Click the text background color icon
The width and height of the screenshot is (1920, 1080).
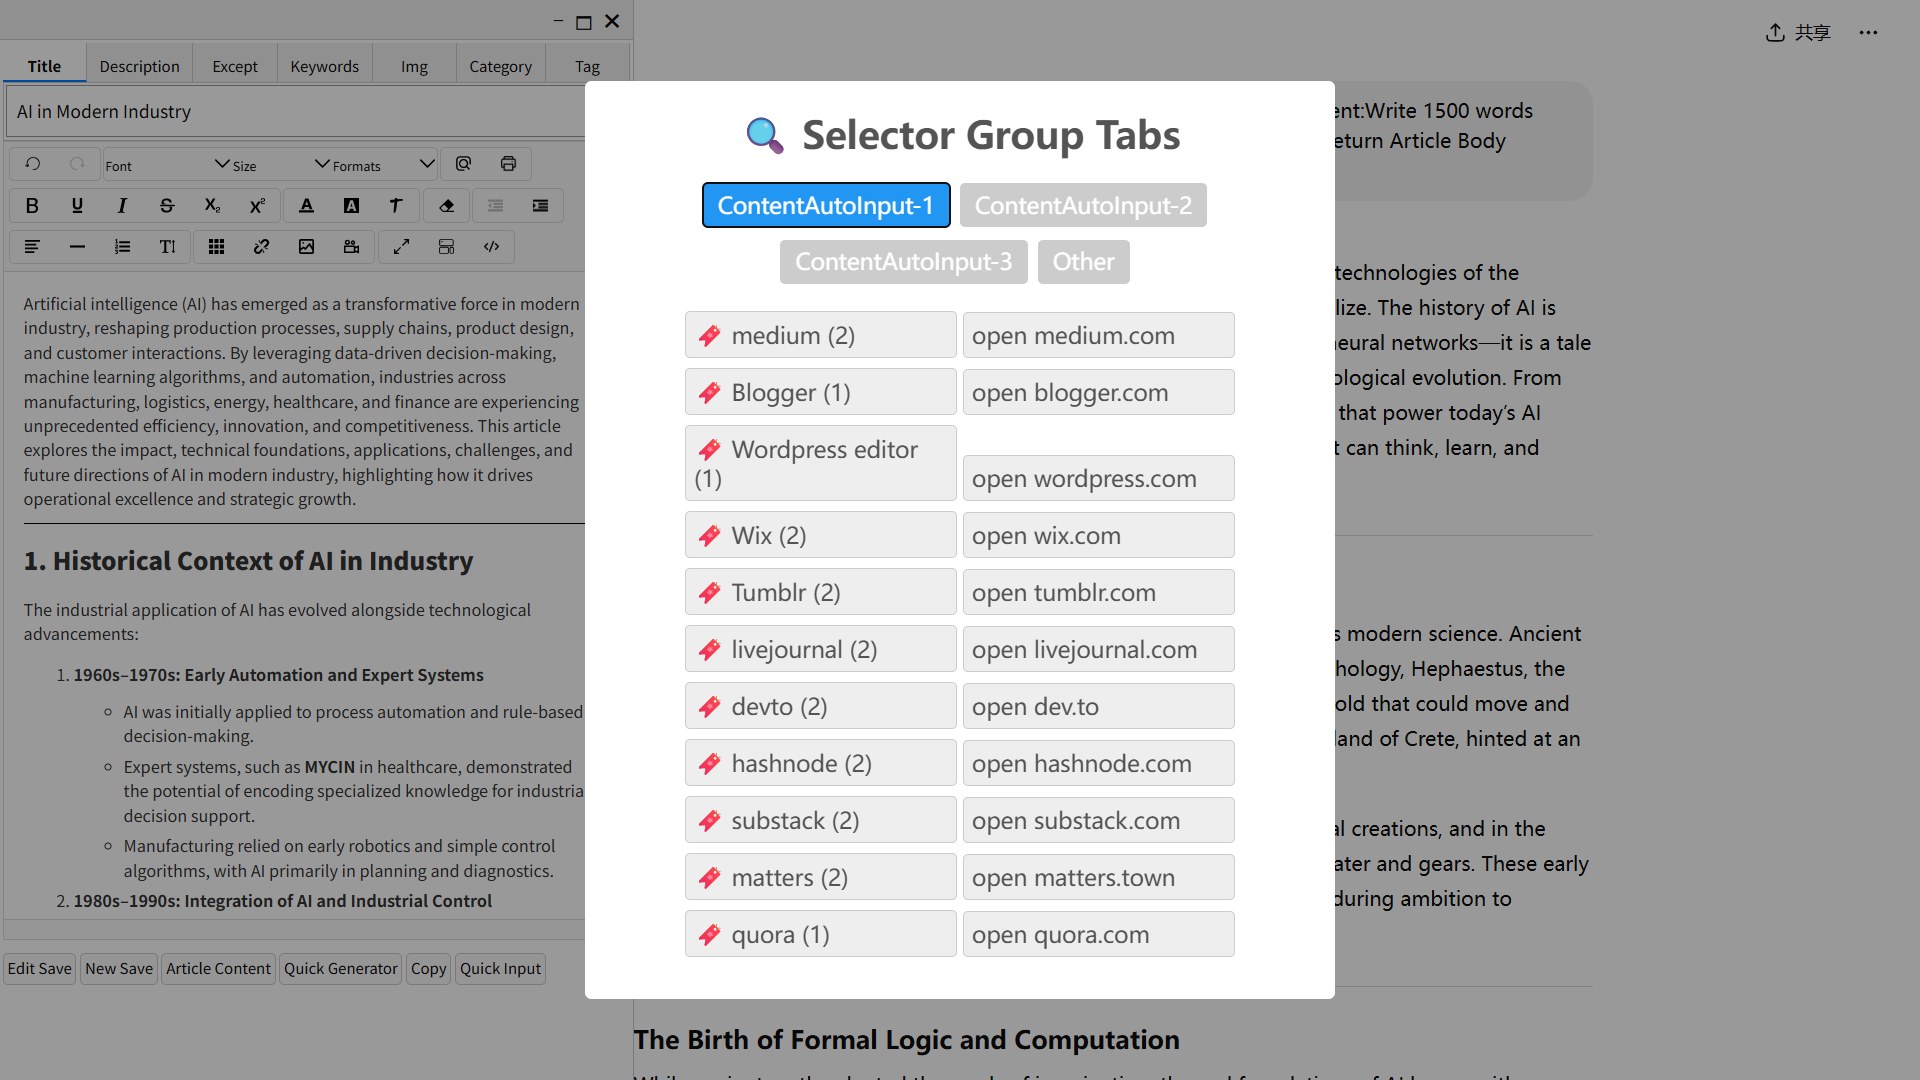351,206
